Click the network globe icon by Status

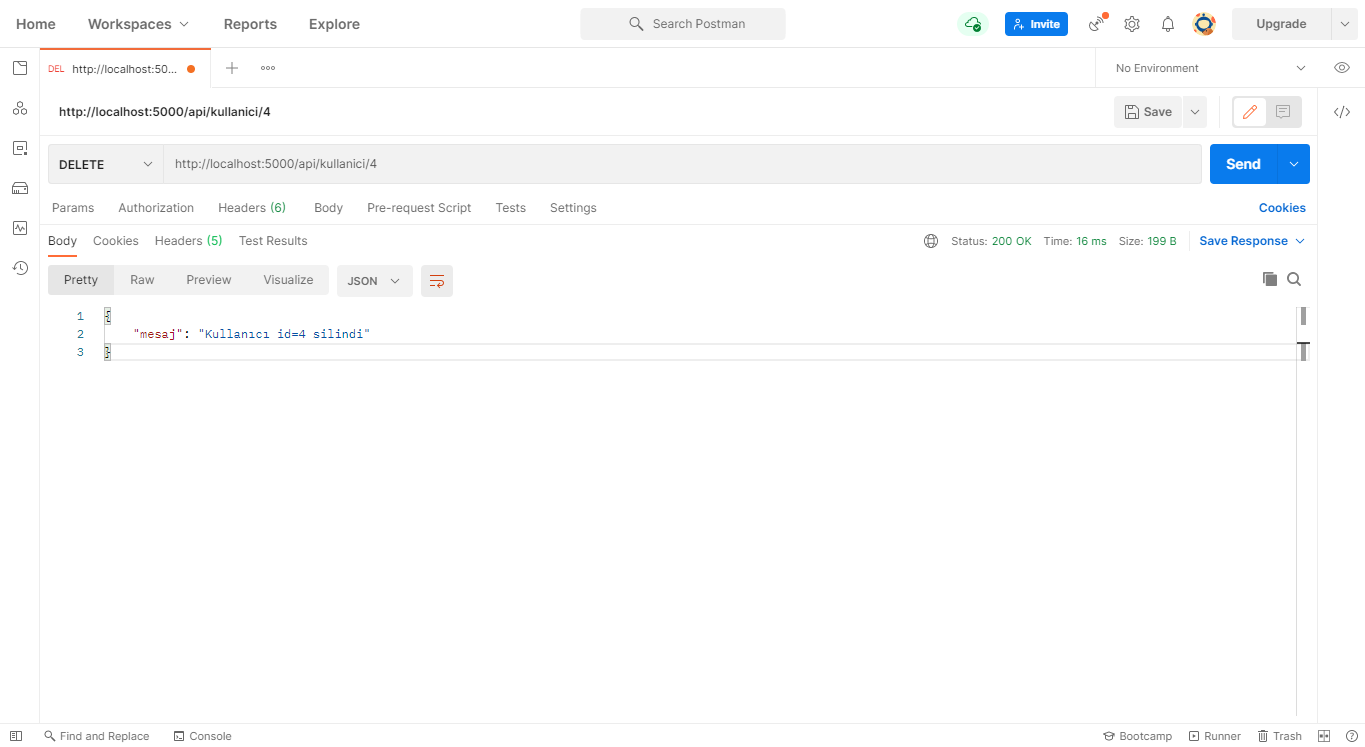[x=931, y=241]
